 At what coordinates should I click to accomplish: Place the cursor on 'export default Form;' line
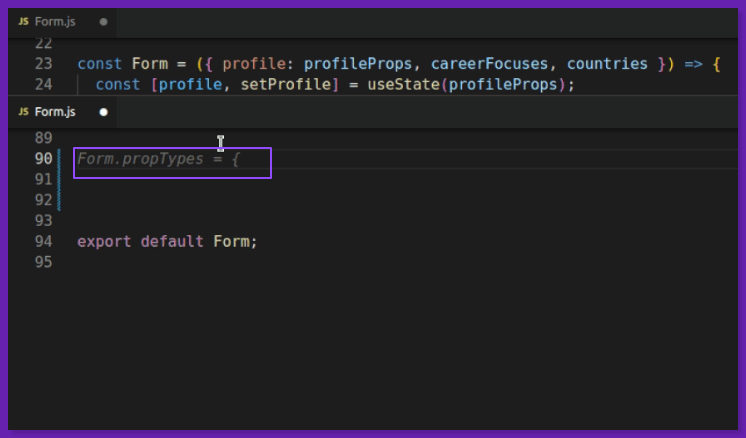167,241
